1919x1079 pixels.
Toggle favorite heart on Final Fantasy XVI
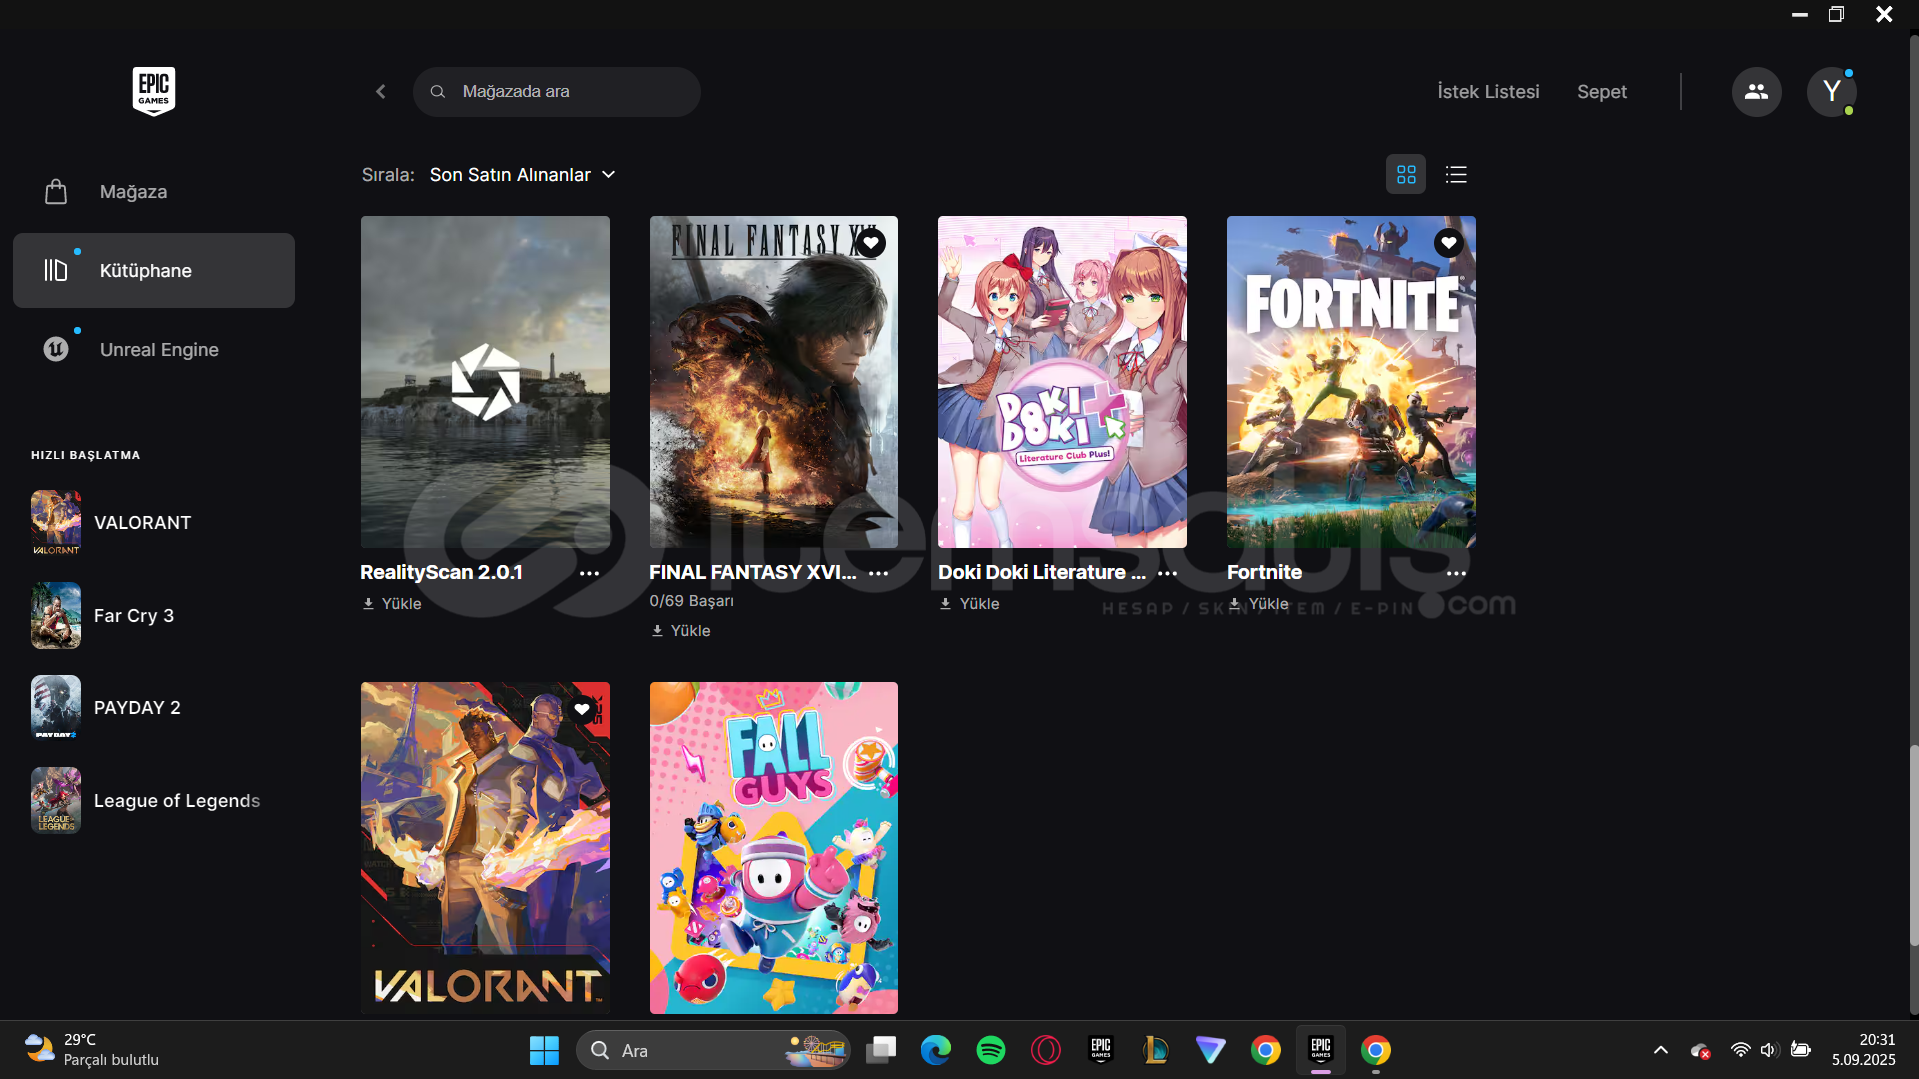(x=871, y=243)
